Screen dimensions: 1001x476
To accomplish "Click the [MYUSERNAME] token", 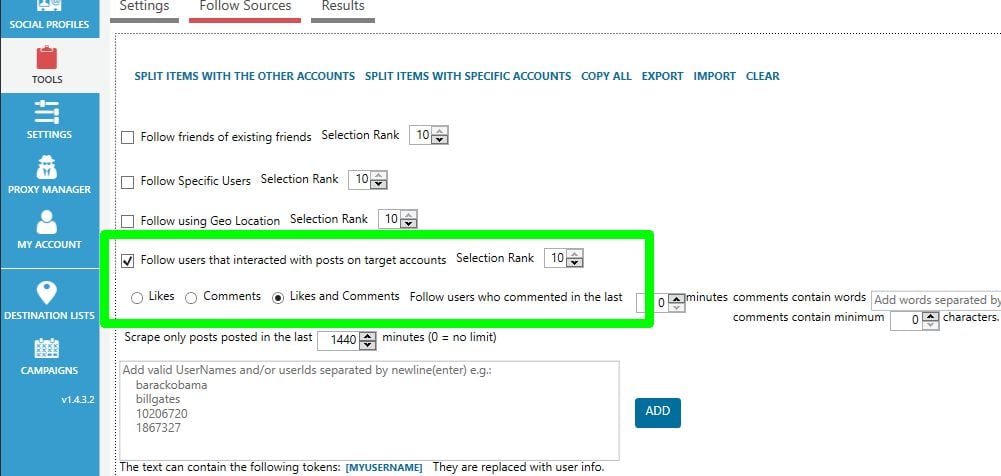I will pos(384,468).
